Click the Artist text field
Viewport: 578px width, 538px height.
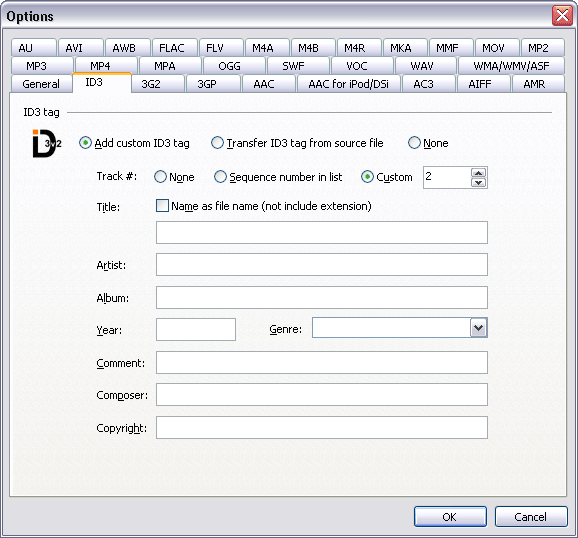point(322,264)
